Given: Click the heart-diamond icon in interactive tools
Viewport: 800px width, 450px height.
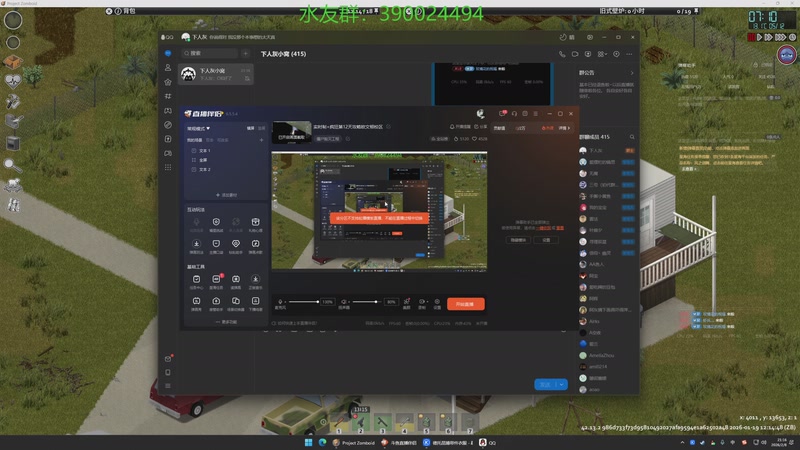Looking at the screenshot, I should (x=236, y=244).
